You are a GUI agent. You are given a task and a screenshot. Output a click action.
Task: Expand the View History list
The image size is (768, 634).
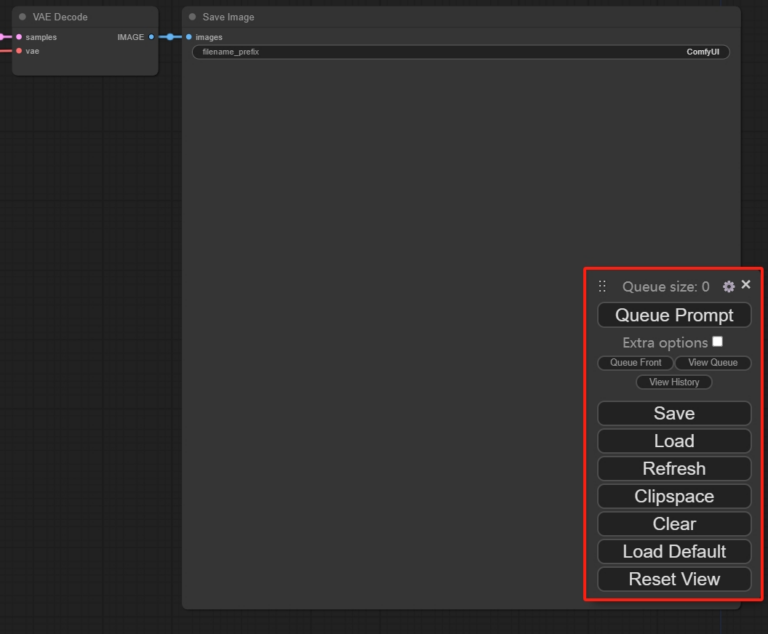(674, 382)
